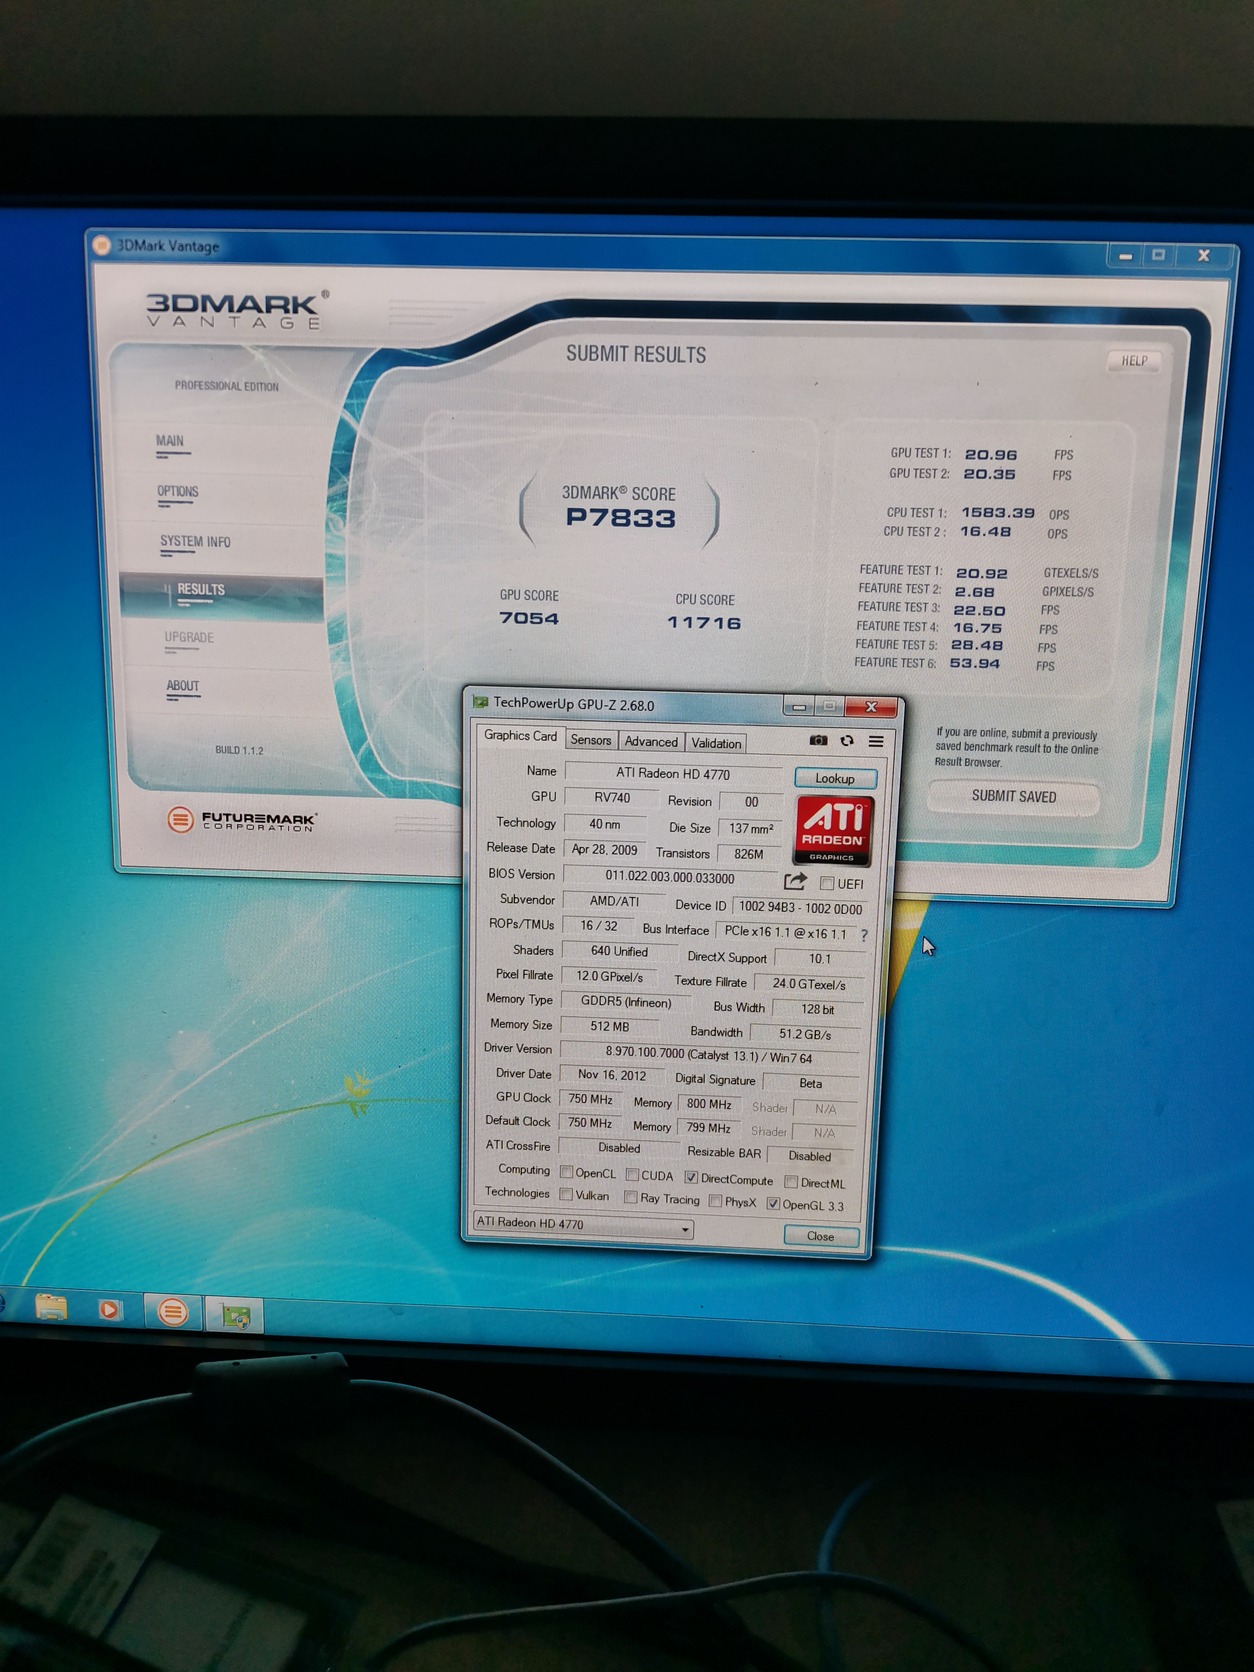Click the SUBMIT SAVED button
The width and height of the screenshot is (1254, 1672).
tap(1014, 797)
